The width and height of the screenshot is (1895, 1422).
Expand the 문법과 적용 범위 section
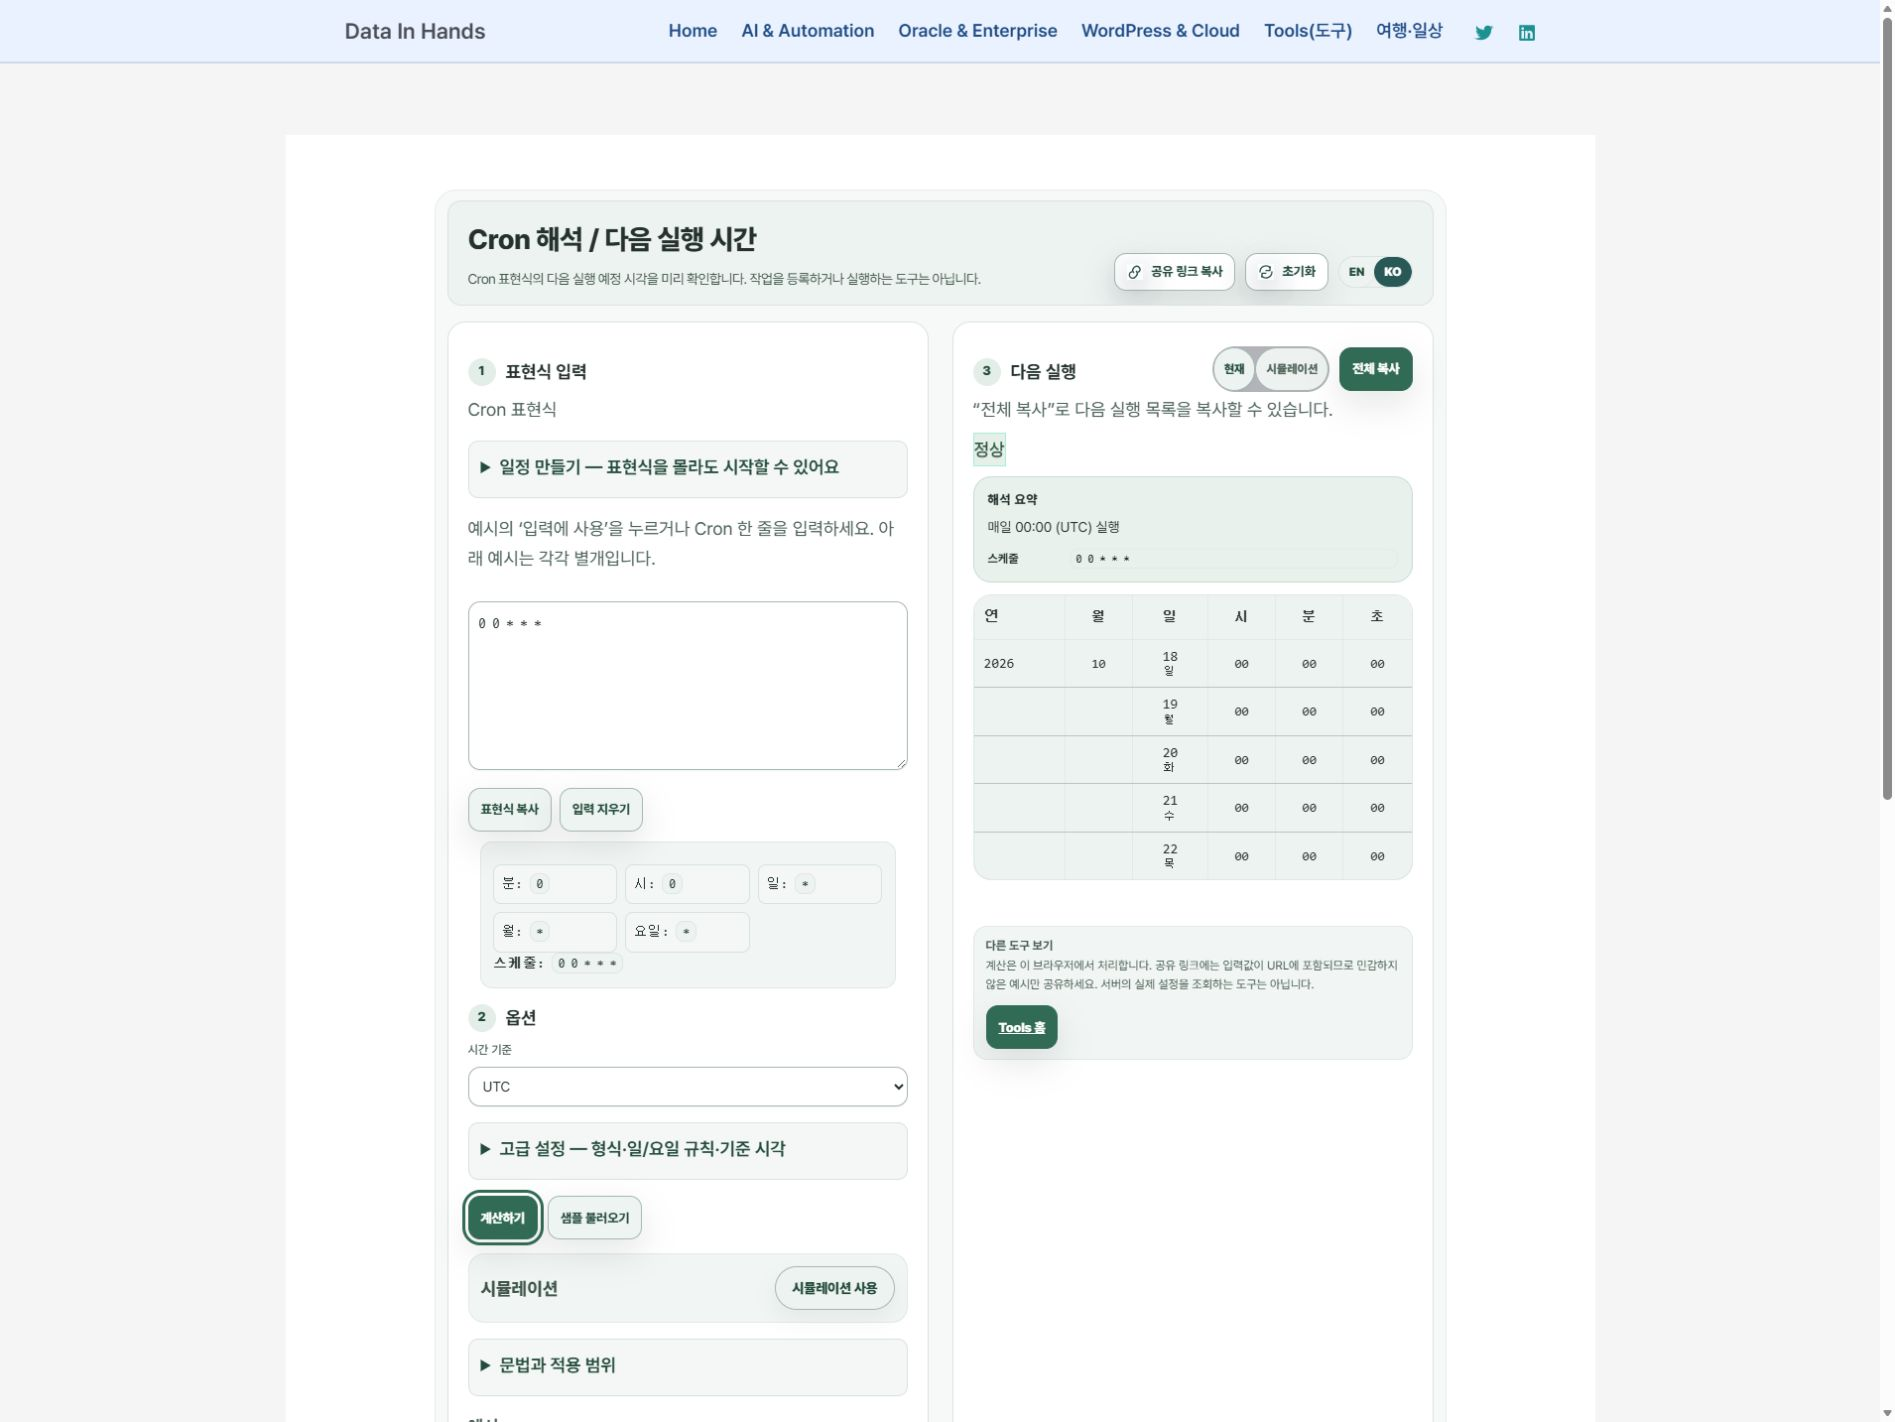coord(687,1366)
